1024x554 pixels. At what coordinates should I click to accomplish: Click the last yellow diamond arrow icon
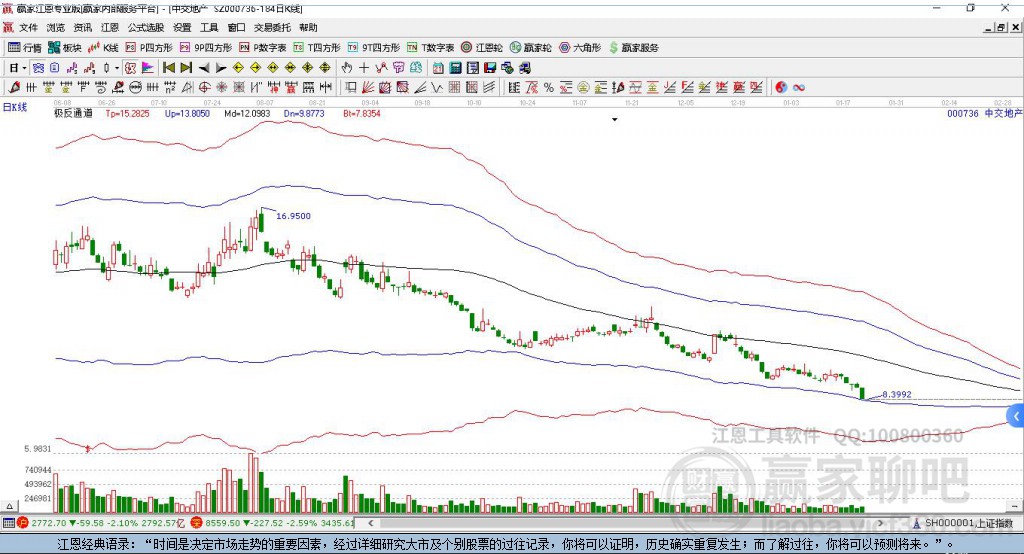[325, 68]
